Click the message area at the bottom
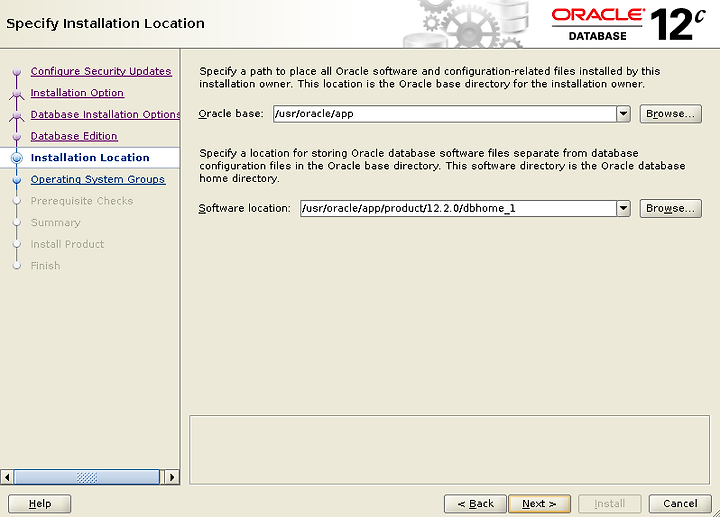Image resolution: width=720 pixels, height=517 pixels. 450,450
